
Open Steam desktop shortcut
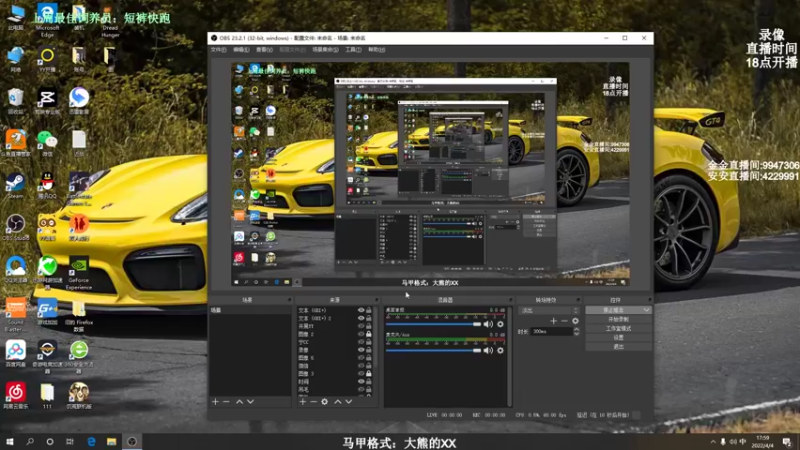coord(15,182)
